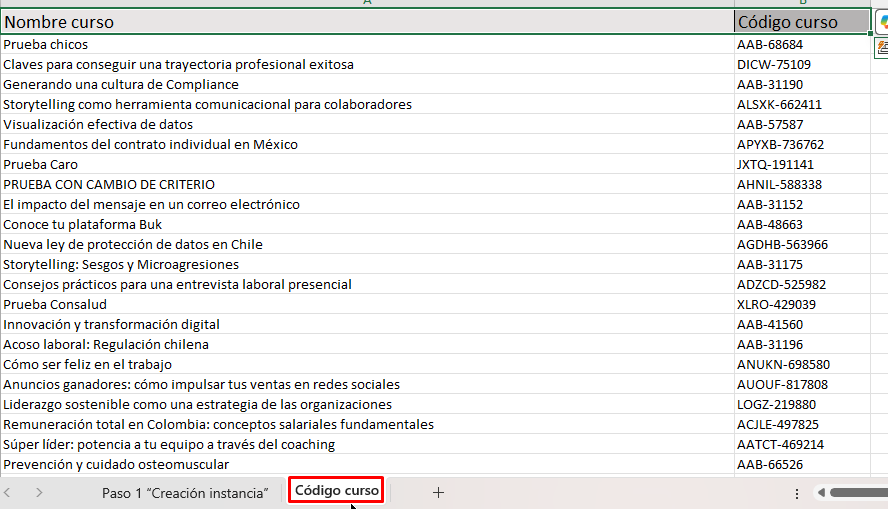This screenshot has height=509, width=888.
Task: Select the Nombre curso header cell
Action: point(366,22)
